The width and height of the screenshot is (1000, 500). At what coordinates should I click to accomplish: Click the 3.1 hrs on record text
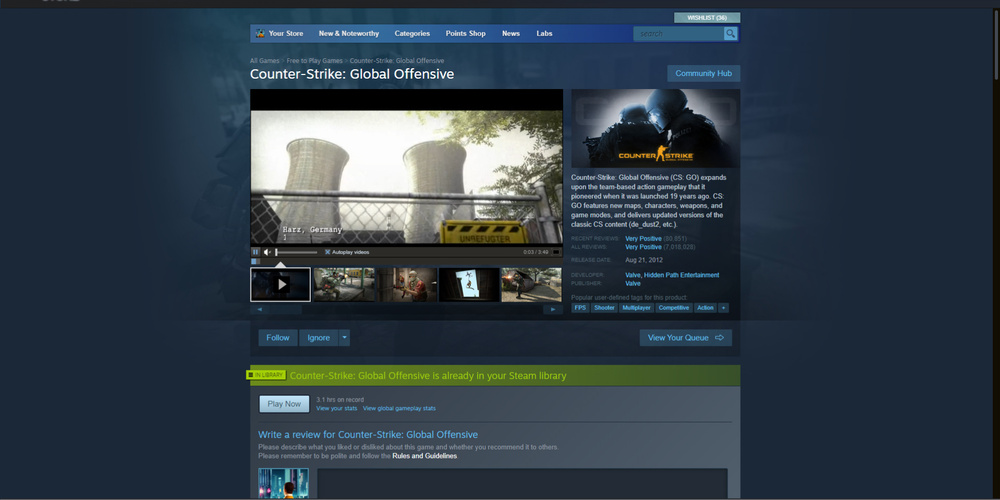point(340,400)
